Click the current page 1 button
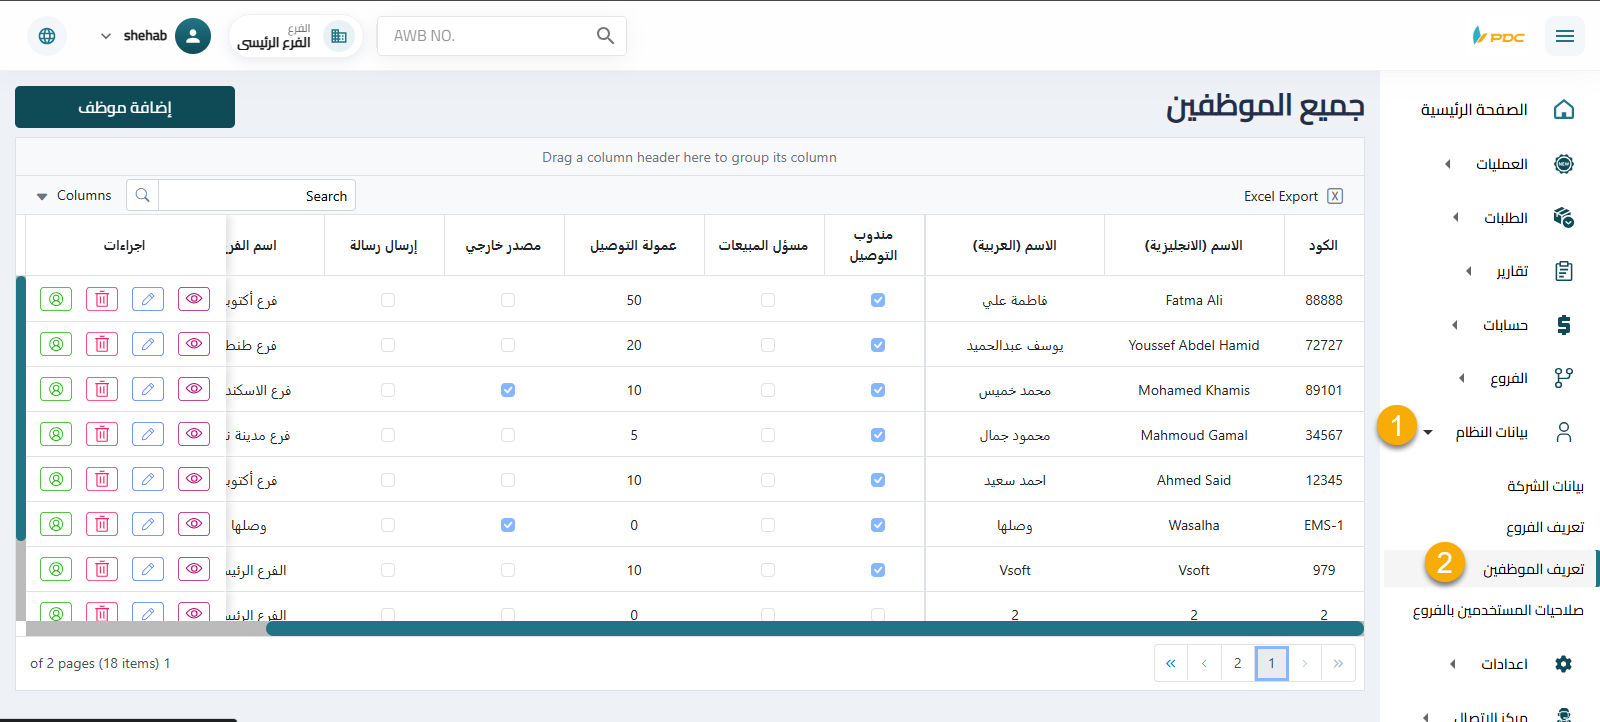This screenshot has width=1600, height=722. [1272, 663]
